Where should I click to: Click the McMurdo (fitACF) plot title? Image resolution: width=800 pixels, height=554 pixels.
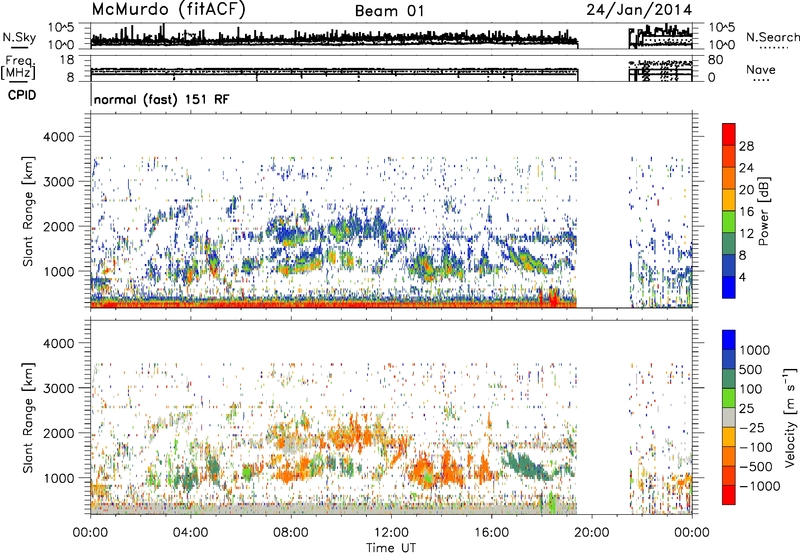point(168,10)
